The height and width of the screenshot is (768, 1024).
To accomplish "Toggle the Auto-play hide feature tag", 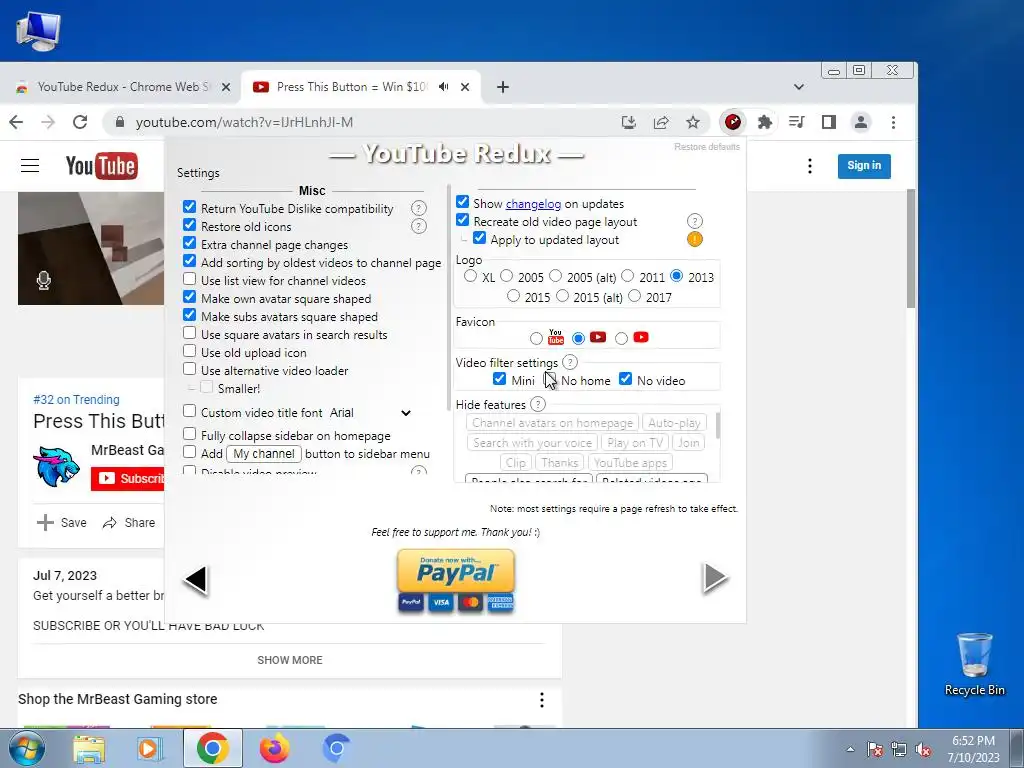I will pyautogui.click(x=674, y=423).
